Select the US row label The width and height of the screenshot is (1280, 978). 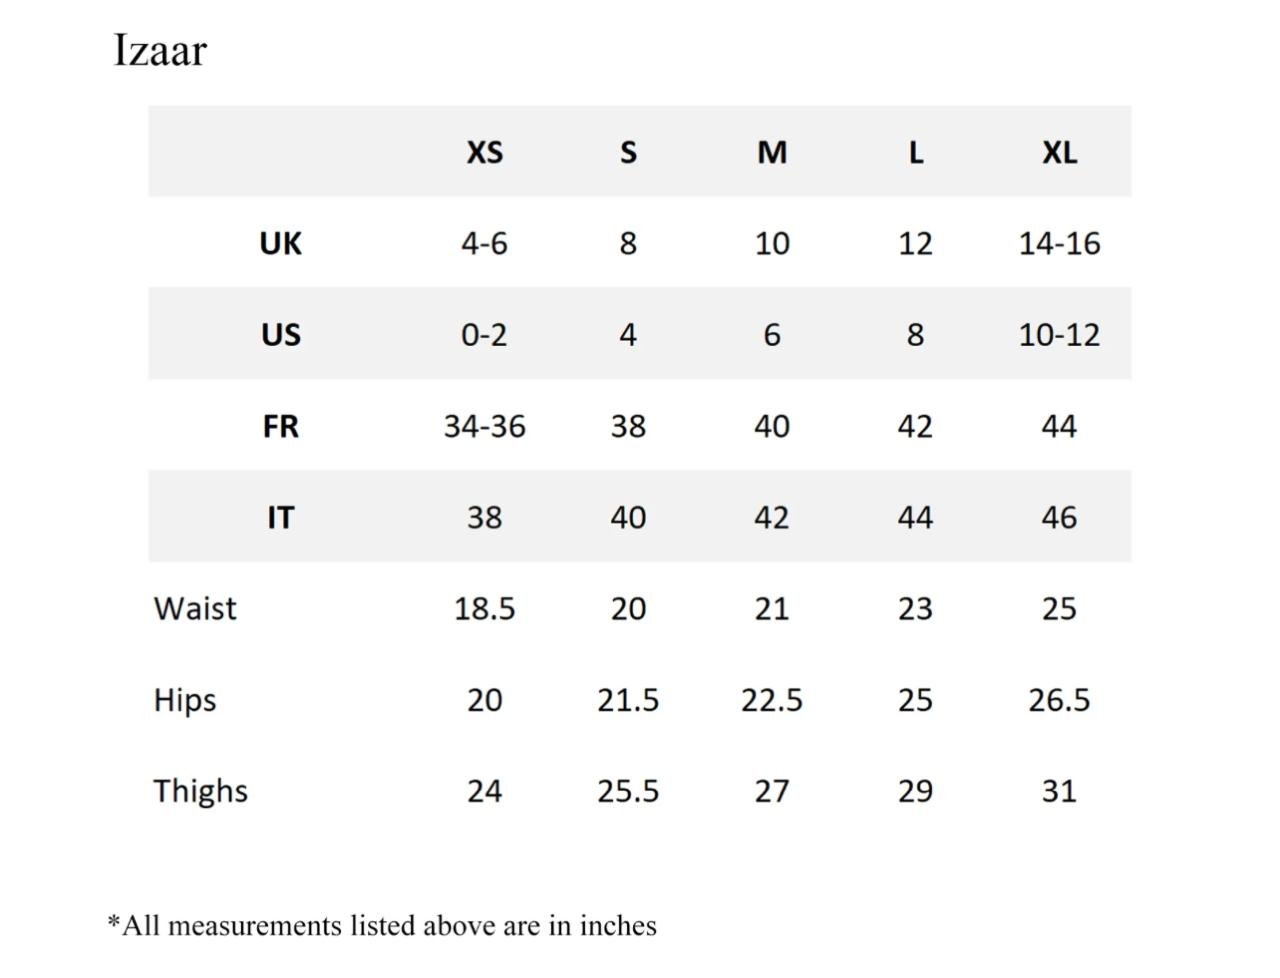coord(280,334)
